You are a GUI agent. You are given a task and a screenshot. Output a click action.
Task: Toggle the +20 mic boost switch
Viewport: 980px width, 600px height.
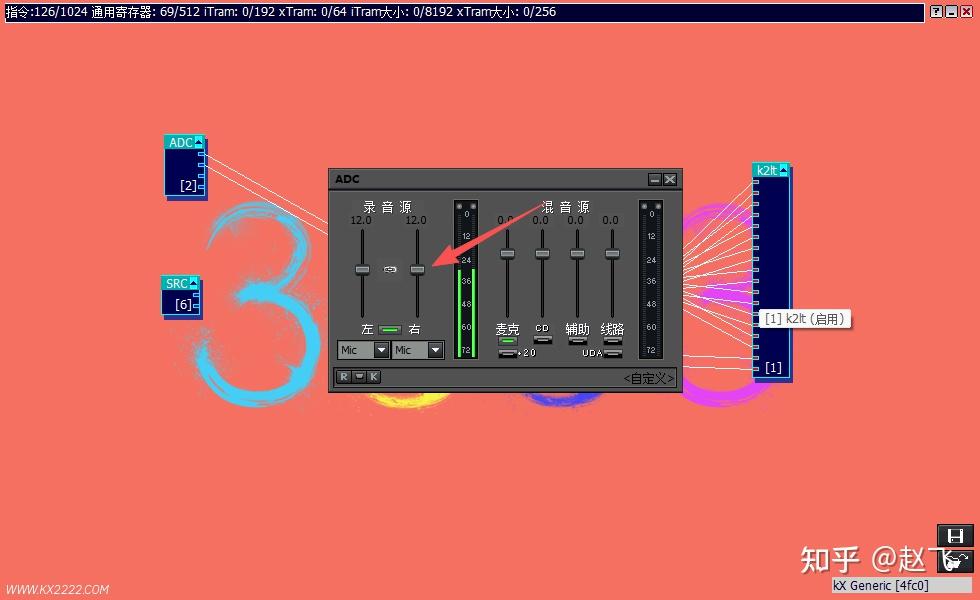point(508,353)
